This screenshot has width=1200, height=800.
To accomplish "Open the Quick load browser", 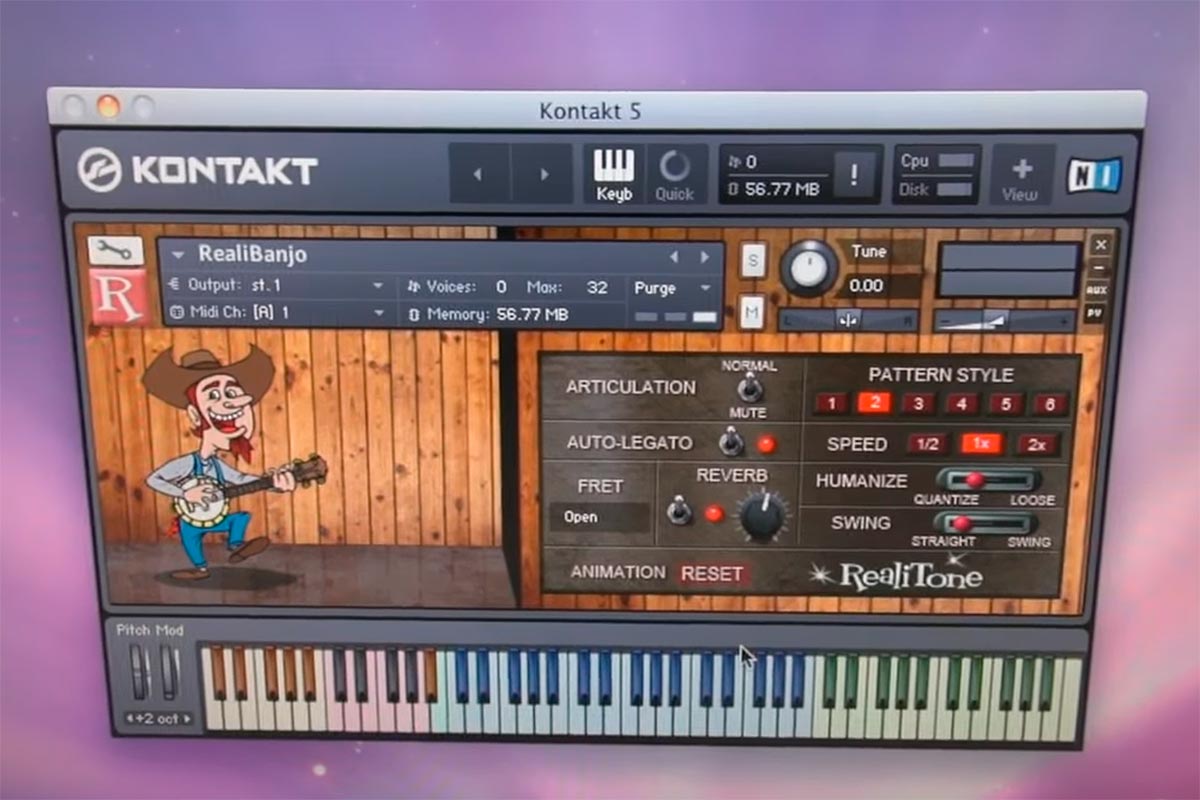I will click(675, 174).
